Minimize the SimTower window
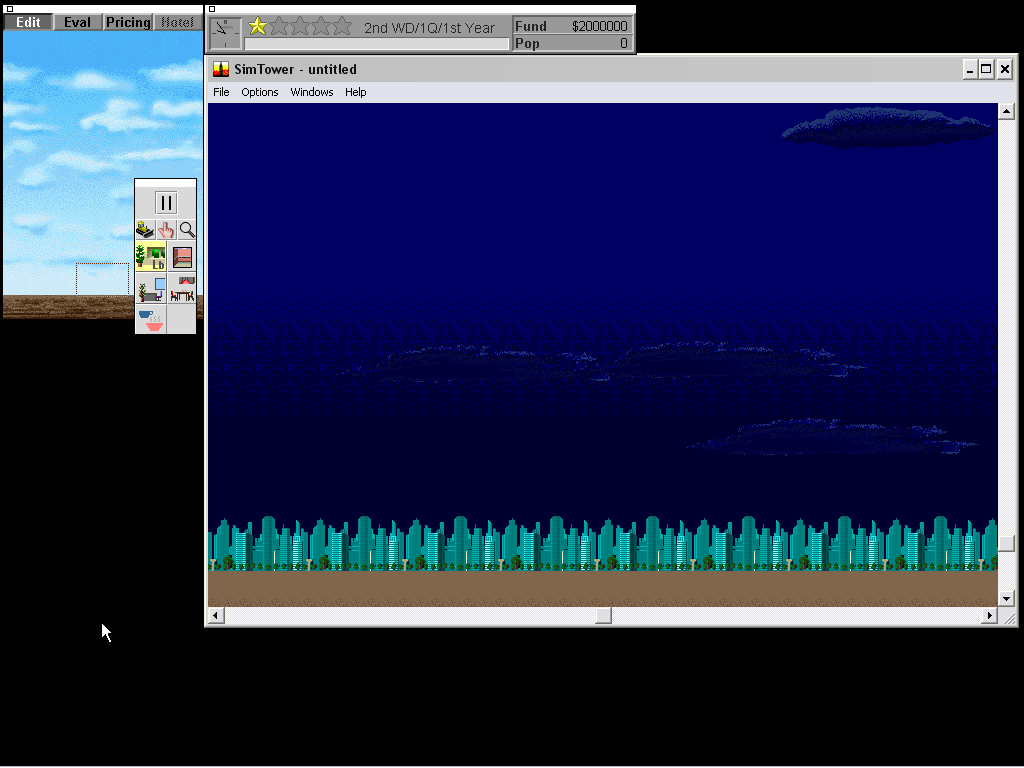The height and width of the screenshot is (768, 1024). tap(970, 69)
